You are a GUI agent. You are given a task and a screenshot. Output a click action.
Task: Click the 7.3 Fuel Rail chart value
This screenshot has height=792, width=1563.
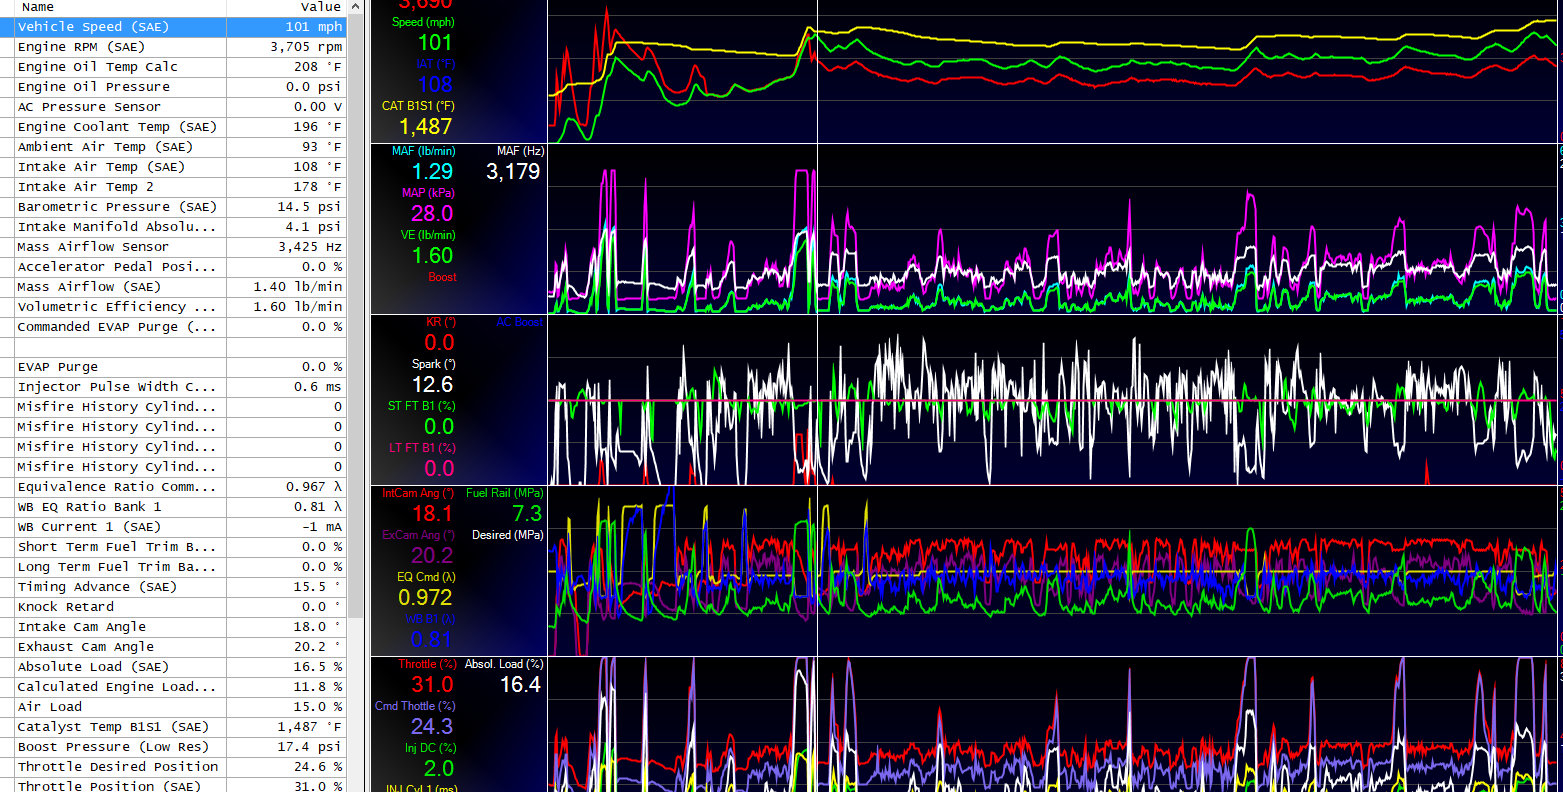click(x=527, y=513)
